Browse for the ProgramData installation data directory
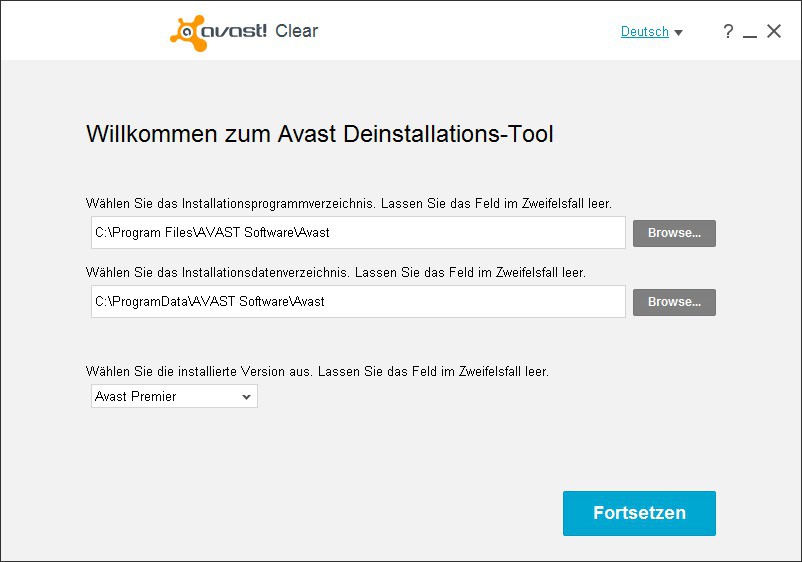This screenshot has height=562, width=802. click(674, 302)
